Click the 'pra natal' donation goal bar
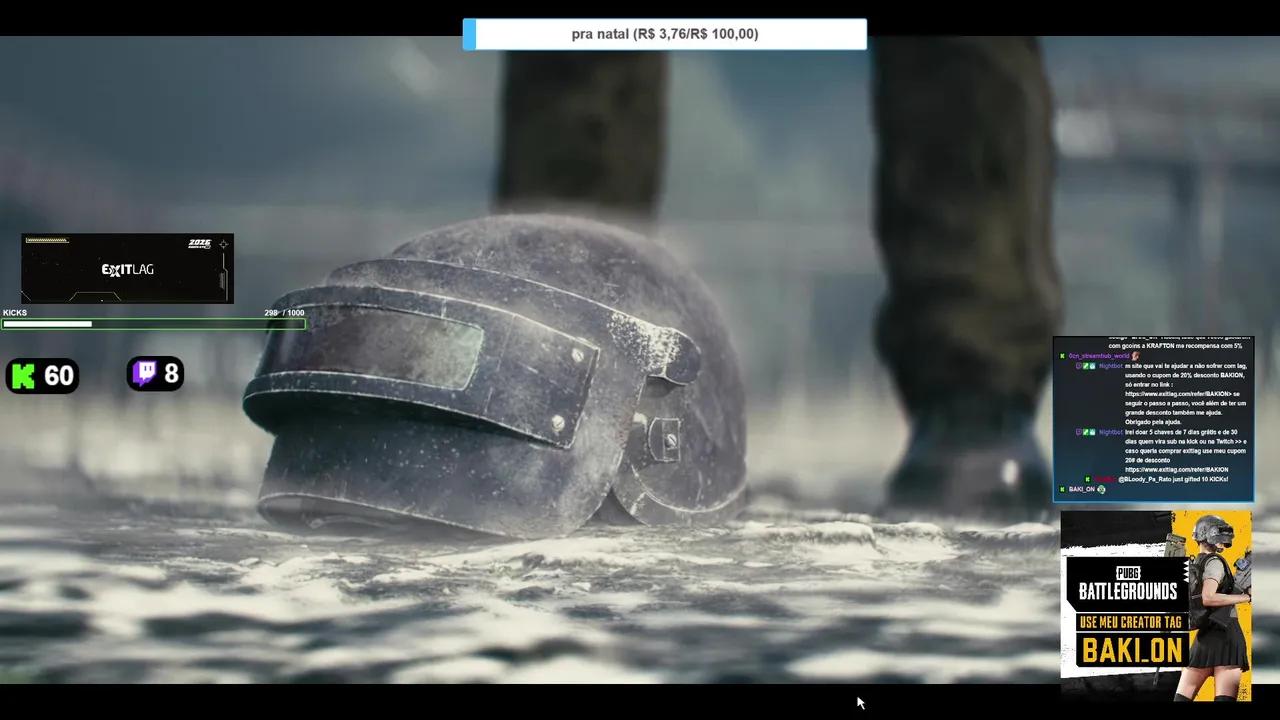This screenshot has height=720, width=1280. click(x=665, y=34)
